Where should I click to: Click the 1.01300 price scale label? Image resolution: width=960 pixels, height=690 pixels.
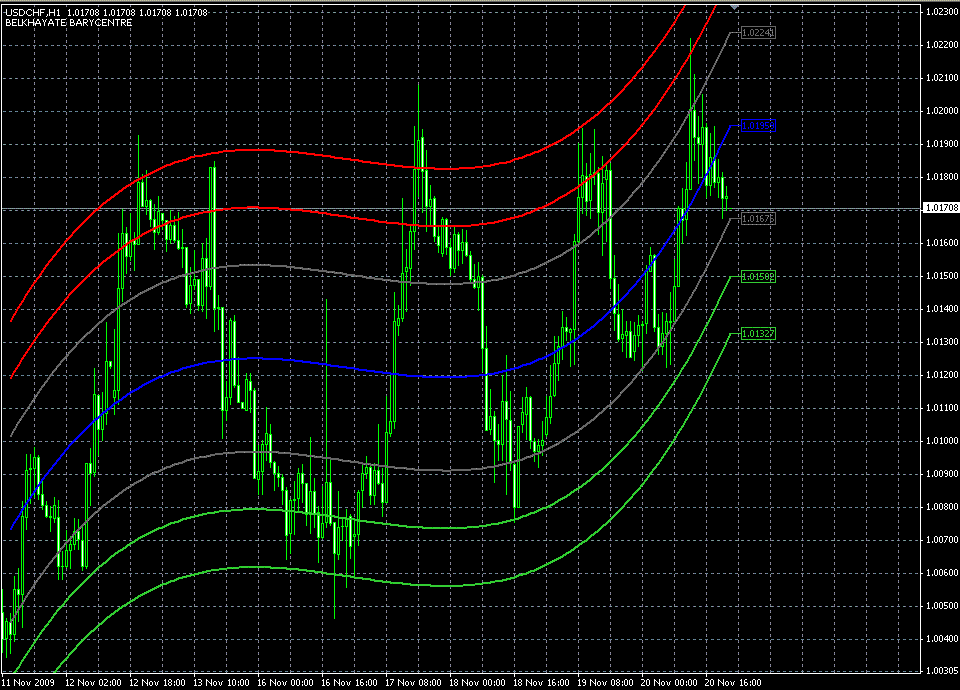942,342
